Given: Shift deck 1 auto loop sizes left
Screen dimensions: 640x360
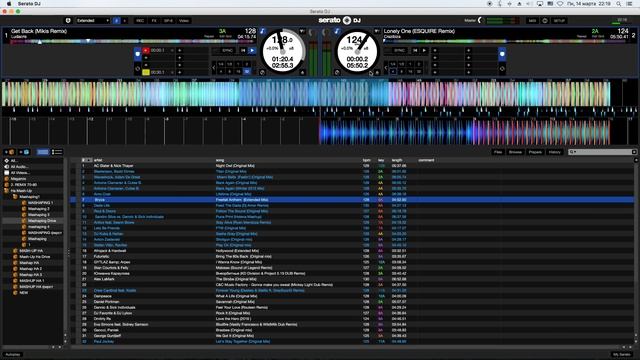Looking at the screenshot, I should 214,68.
